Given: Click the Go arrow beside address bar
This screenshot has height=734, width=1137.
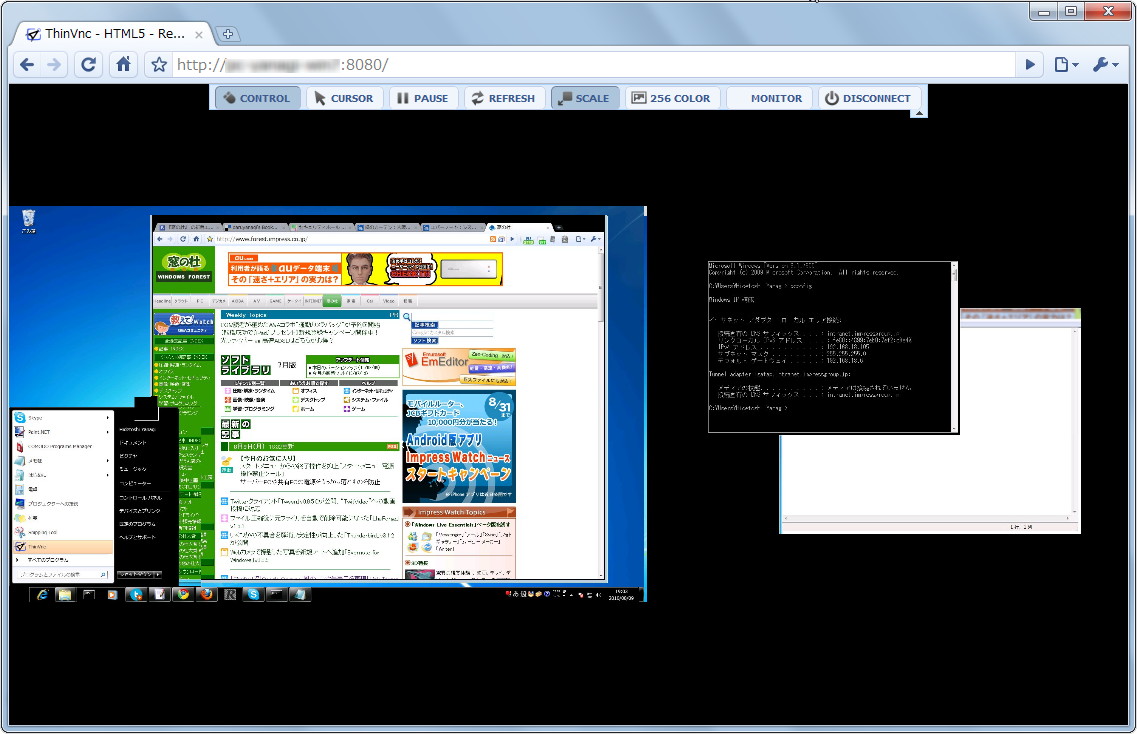Looking at the screenshot, I should (x=1030, y=65).
